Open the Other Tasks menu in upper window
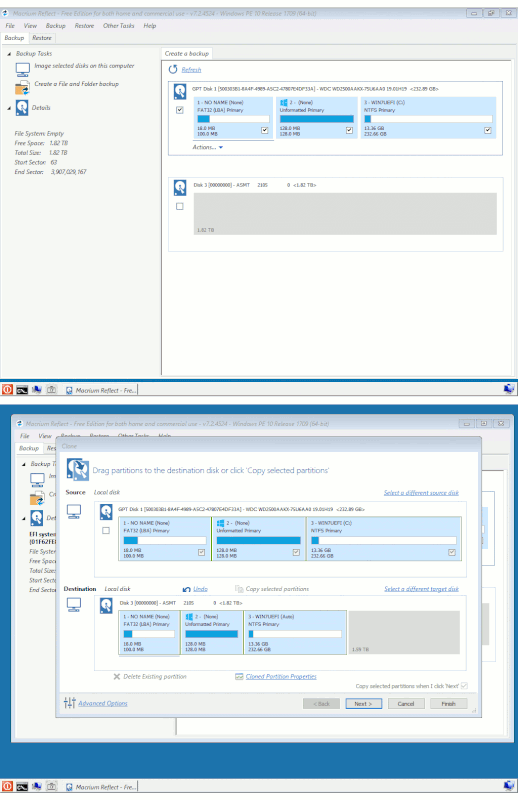Screen dimensions: 518x800 (118, 26)
